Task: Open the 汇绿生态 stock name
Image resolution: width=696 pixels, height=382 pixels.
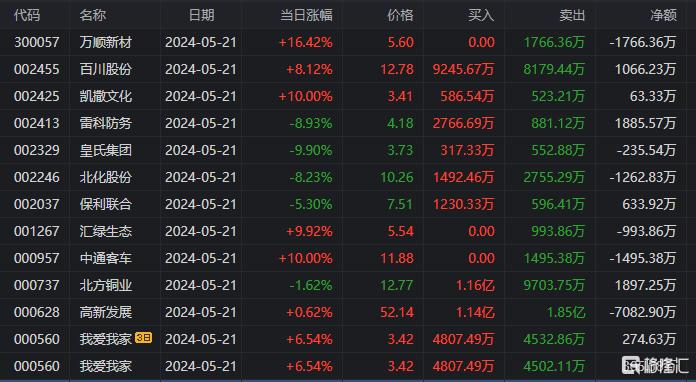Action: pyautogui.click(x=106, y=231)
